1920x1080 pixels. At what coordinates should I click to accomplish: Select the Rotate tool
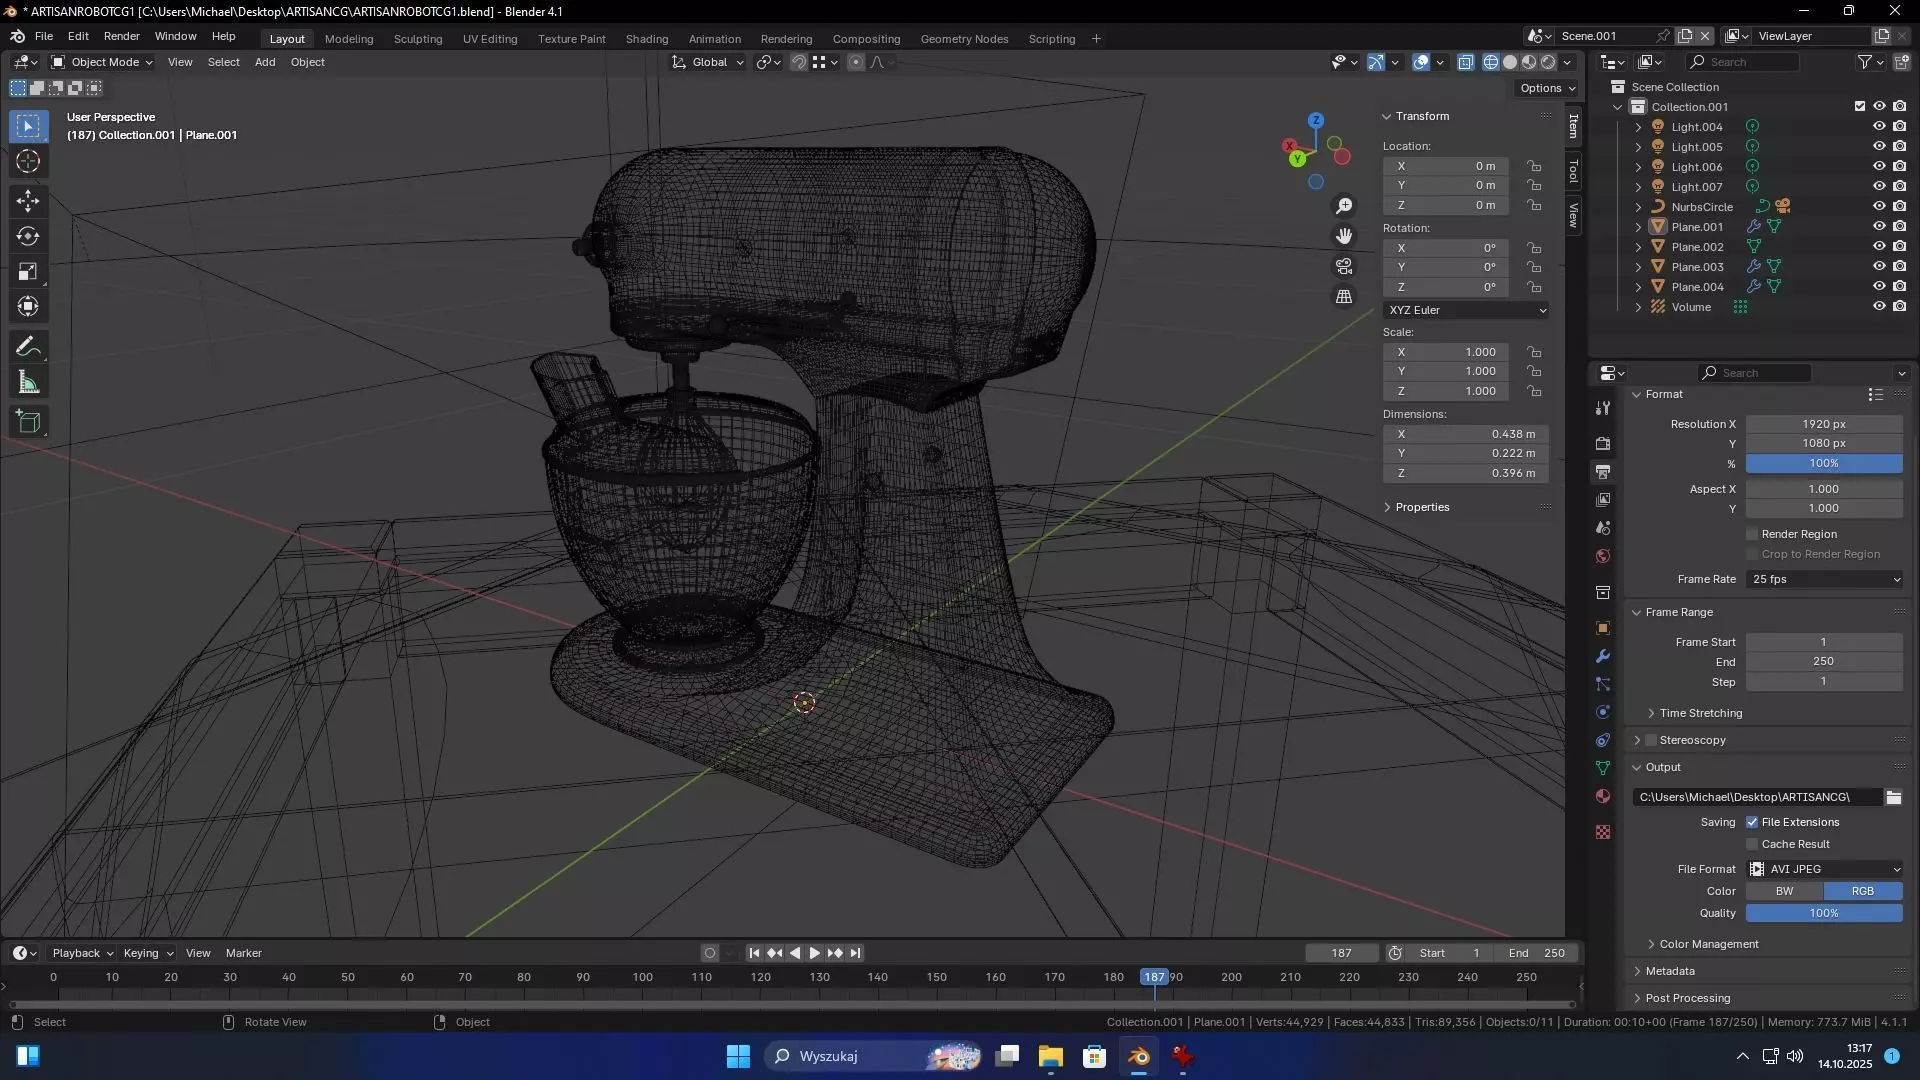[x=28, y=236]
